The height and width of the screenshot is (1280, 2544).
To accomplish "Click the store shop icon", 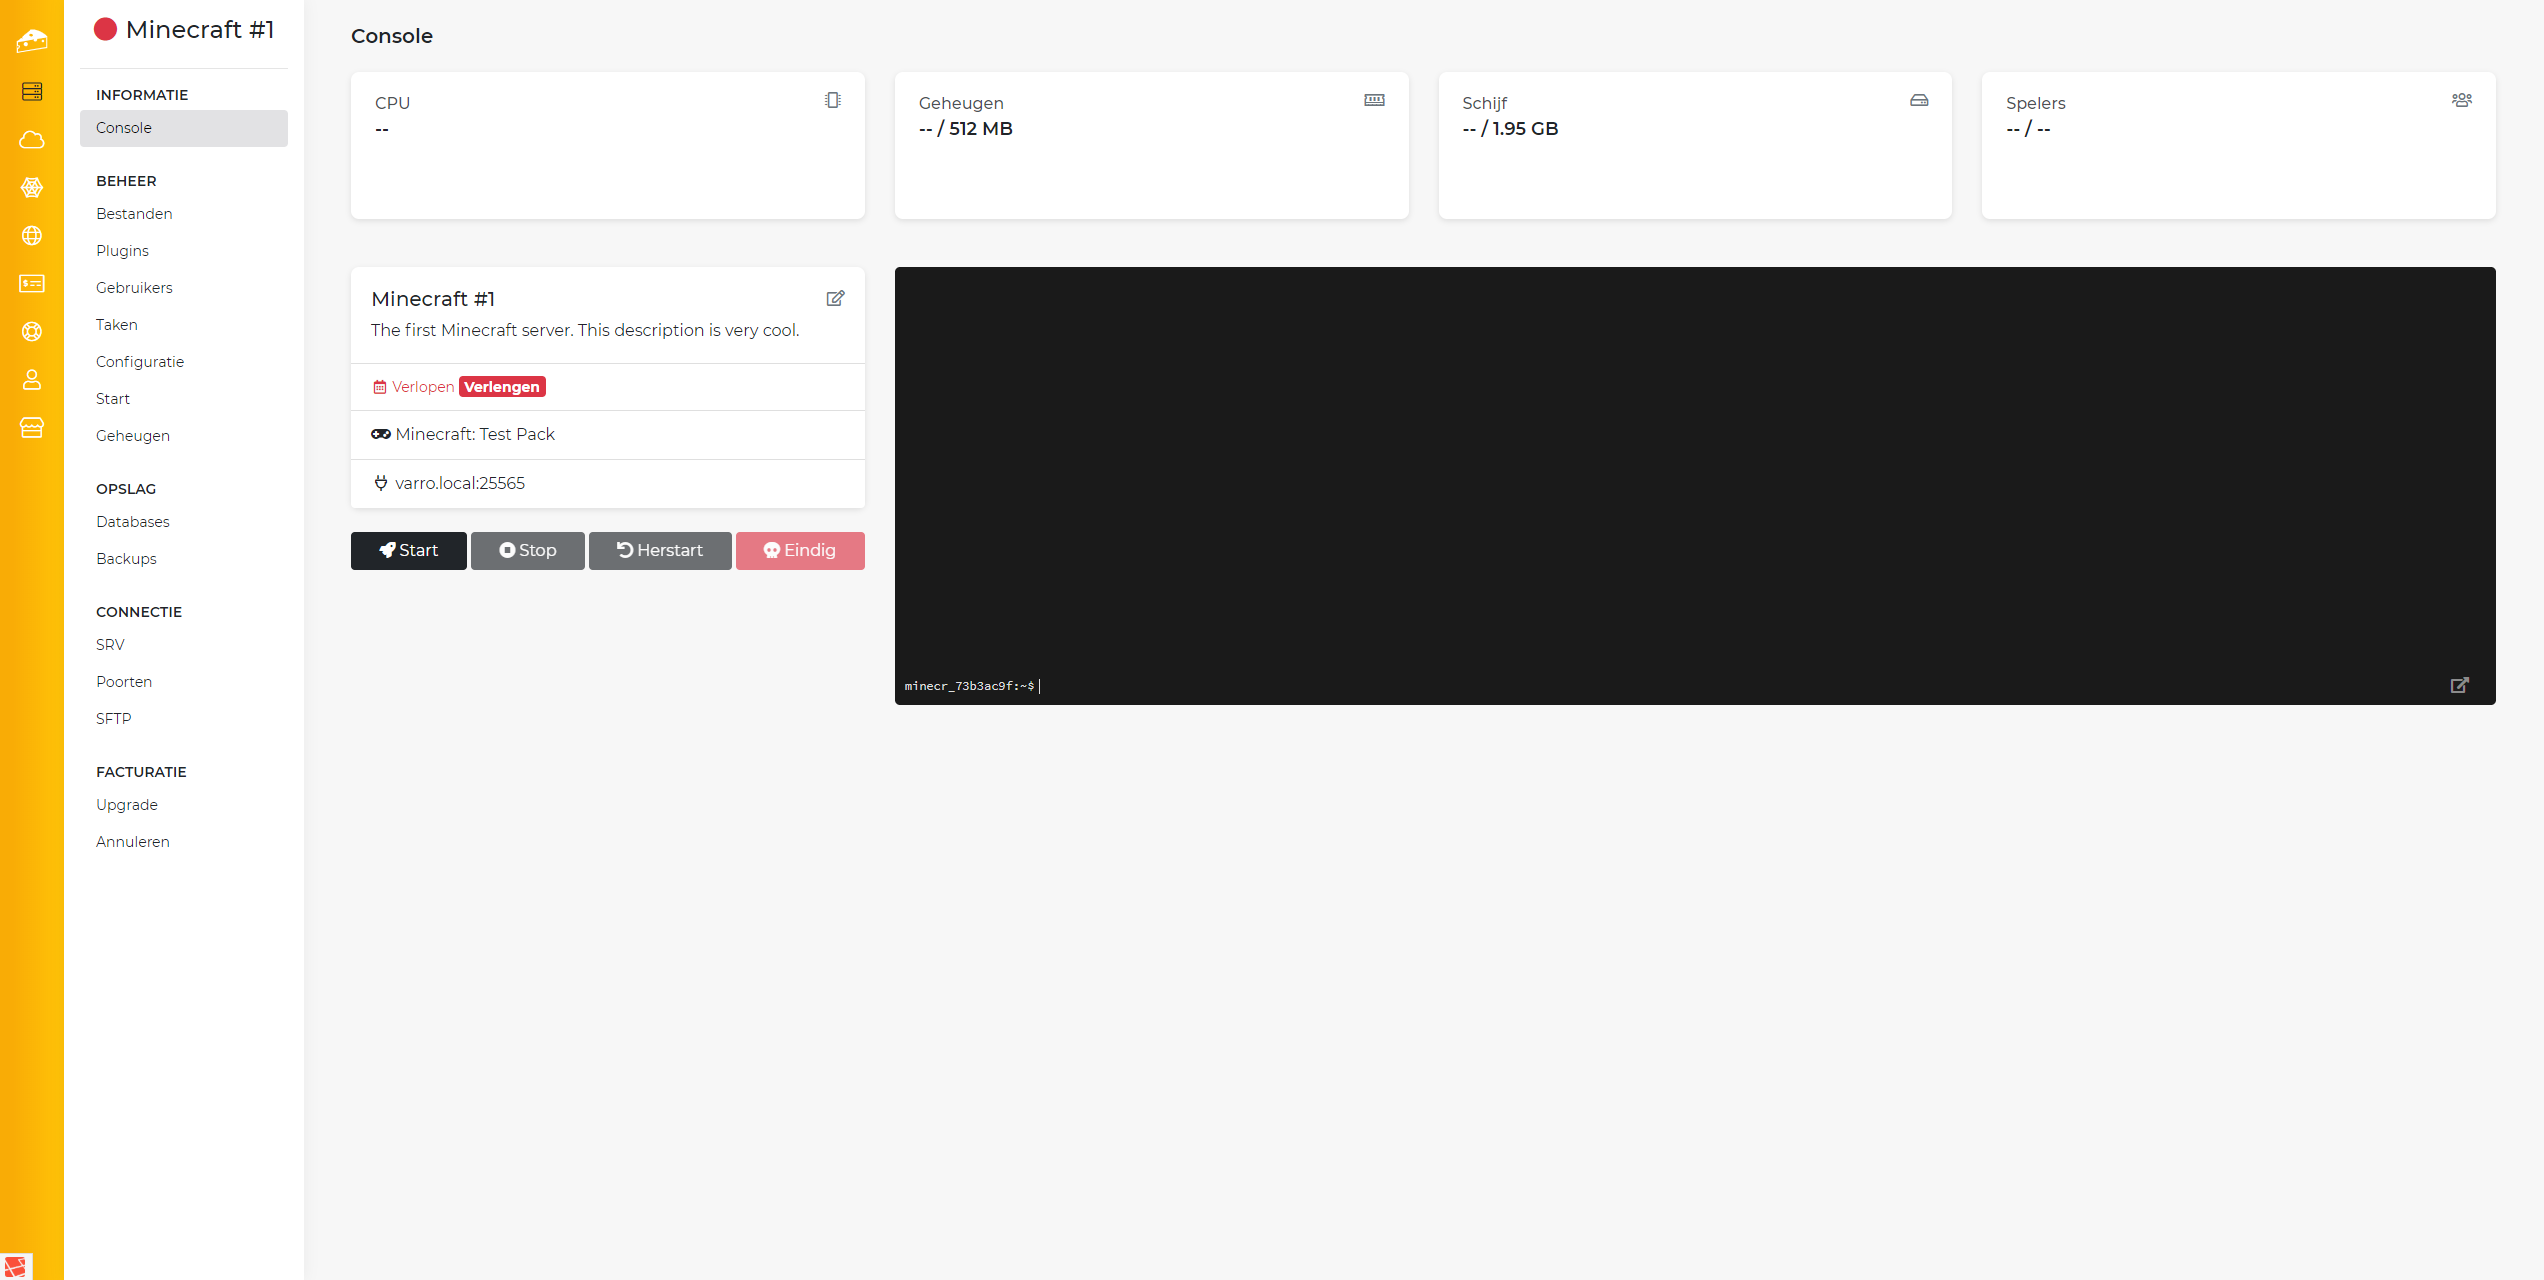I will 32,428.
